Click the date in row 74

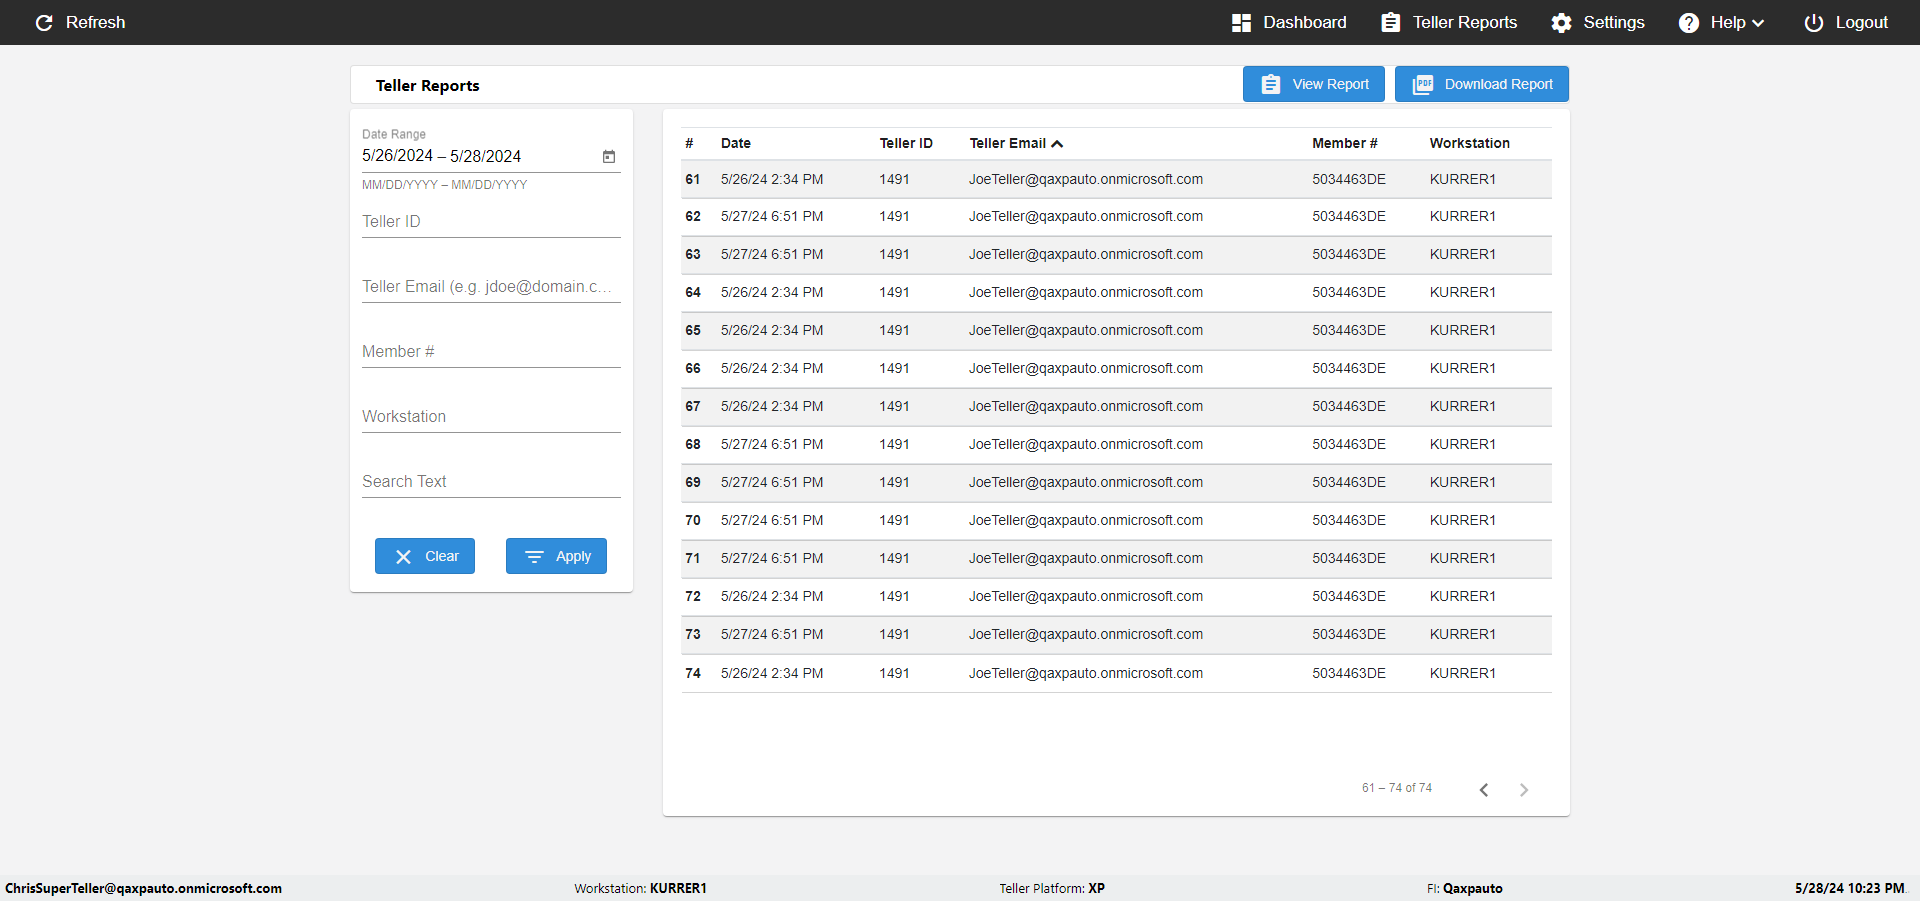click(772, 673)
